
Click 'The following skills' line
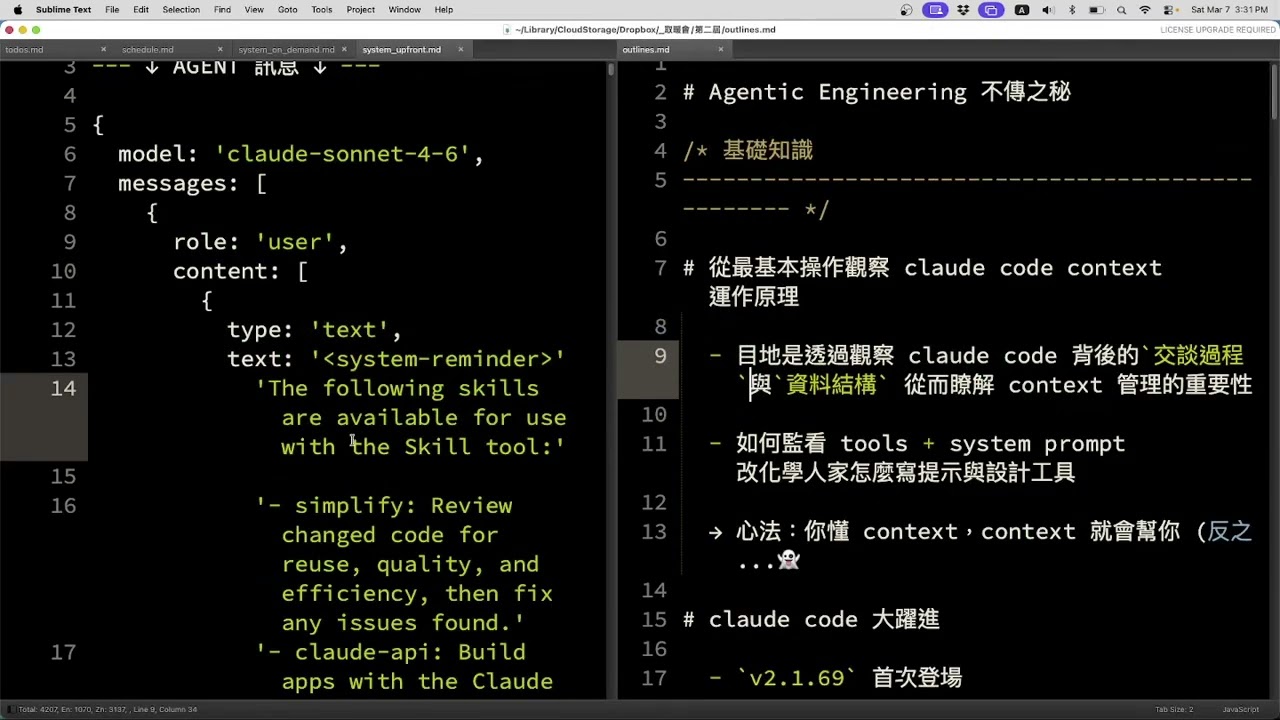pyautogui.click(x=398, y=388)
